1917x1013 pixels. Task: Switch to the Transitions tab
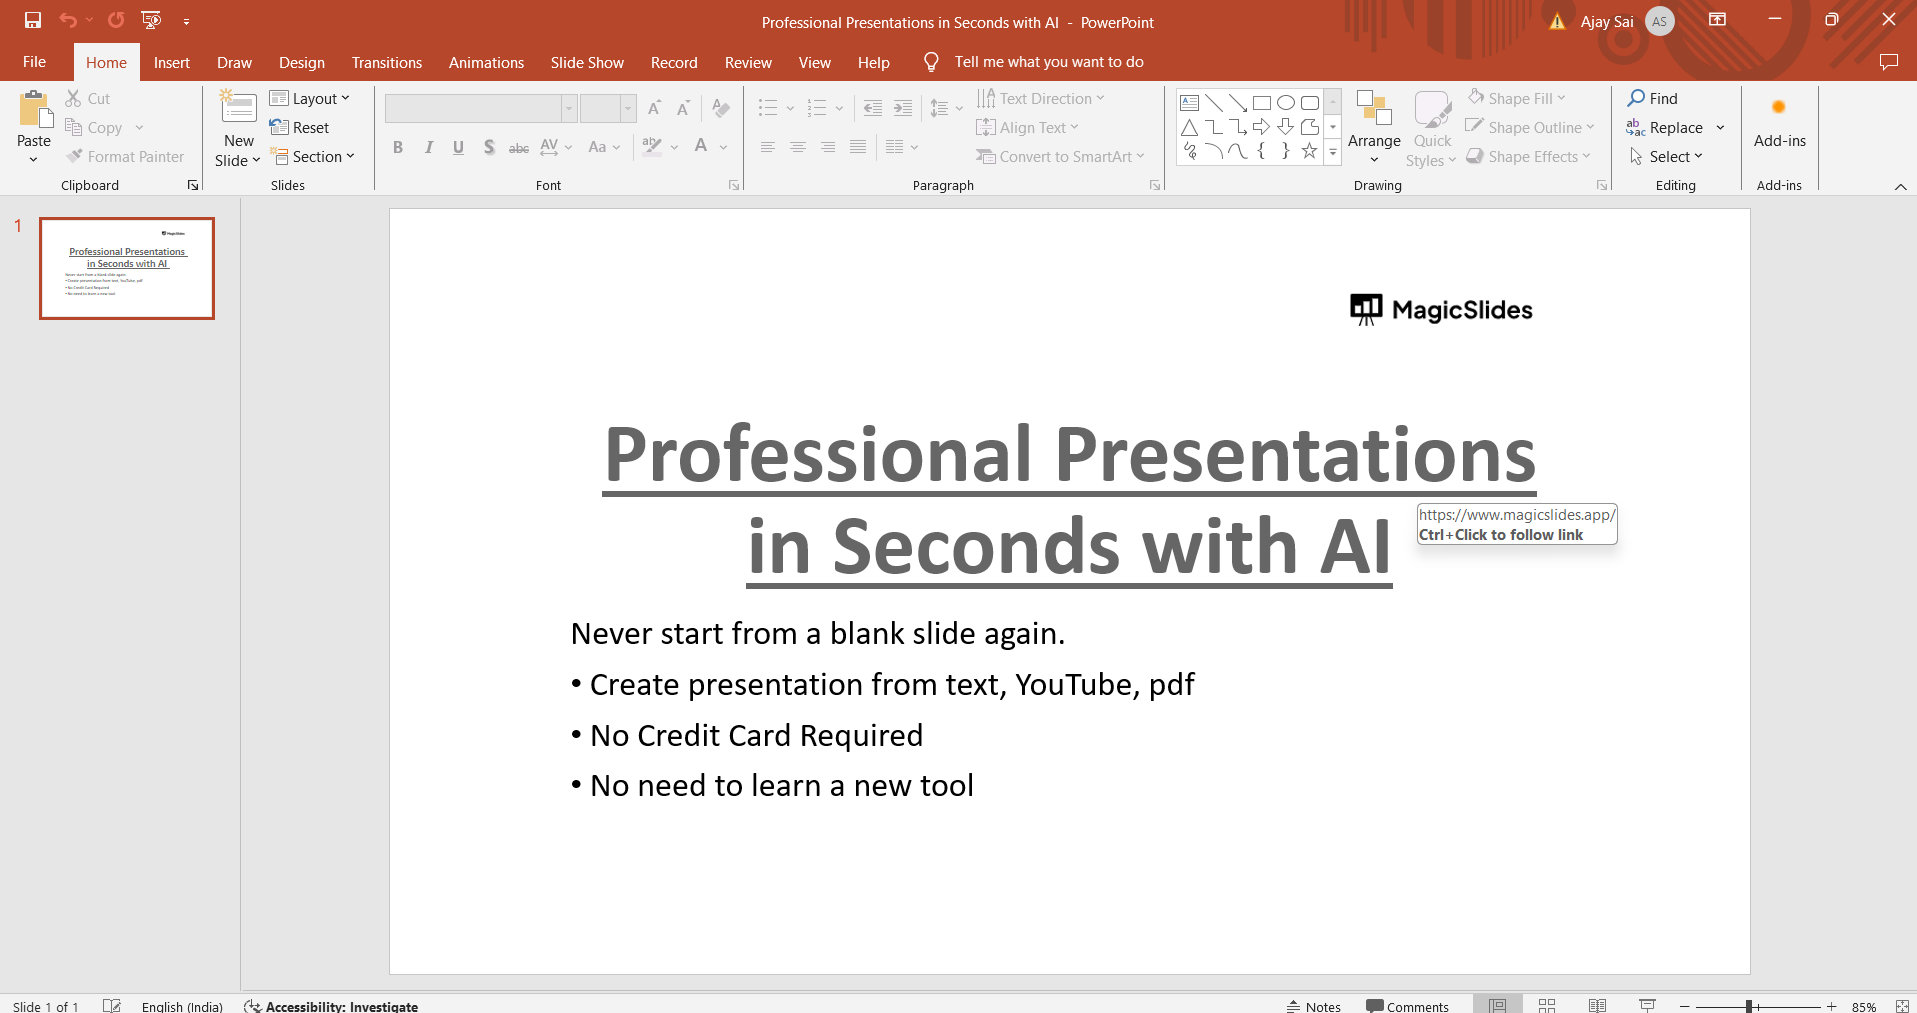[x=386, y=62]
